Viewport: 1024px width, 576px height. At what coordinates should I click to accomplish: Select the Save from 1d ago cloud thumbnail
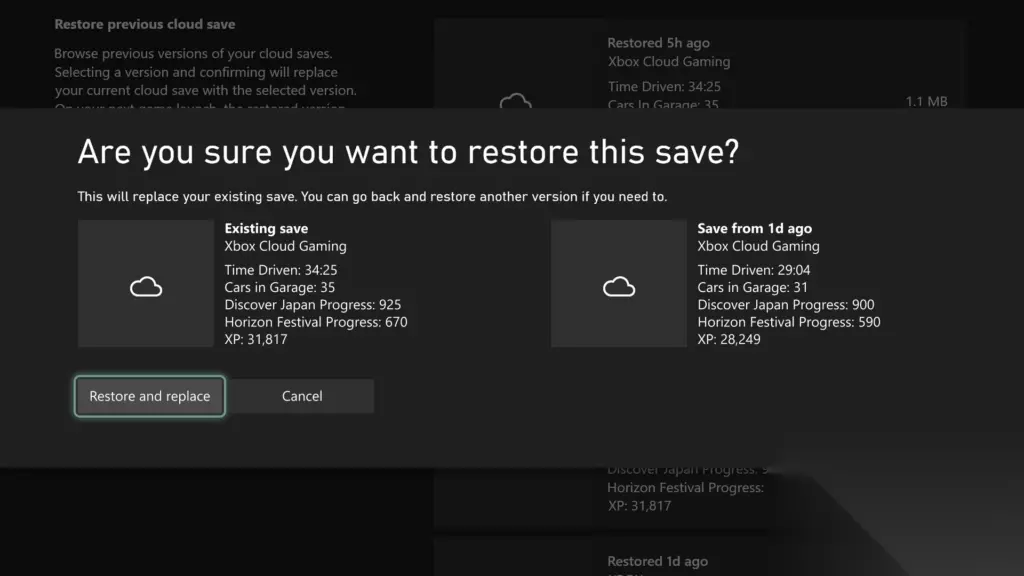618,283
